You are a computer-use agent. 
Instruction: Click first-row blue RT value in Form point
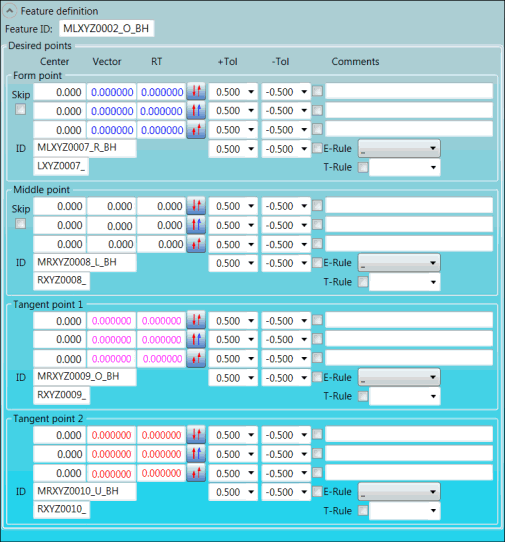161,92
